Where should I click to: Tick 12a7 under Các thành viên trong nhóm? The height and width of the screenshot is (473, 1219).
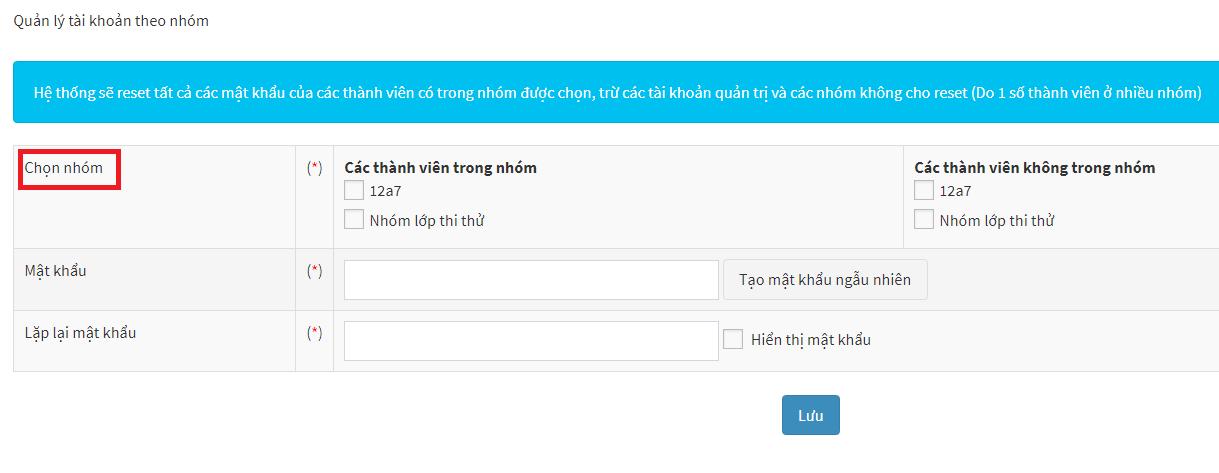[x=354, y=191]
